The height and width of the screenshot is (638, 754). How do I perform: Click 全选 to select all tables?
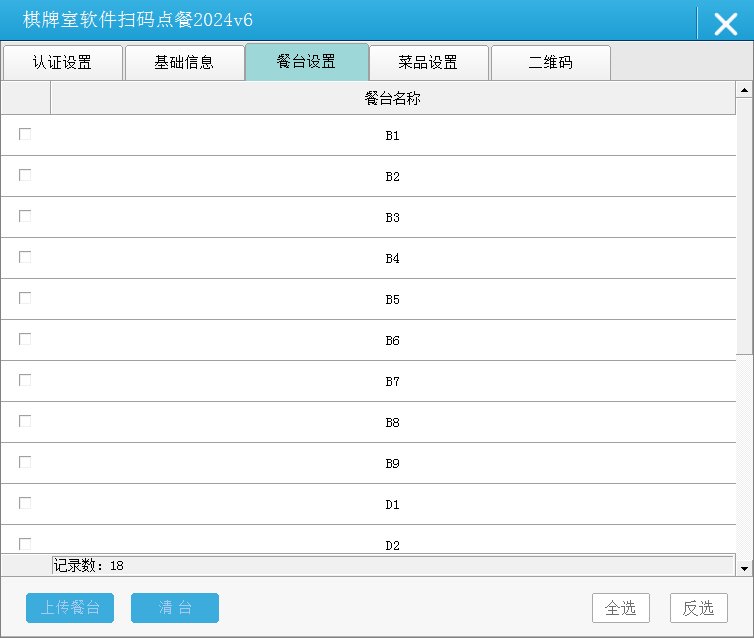[x=621, y=608]
